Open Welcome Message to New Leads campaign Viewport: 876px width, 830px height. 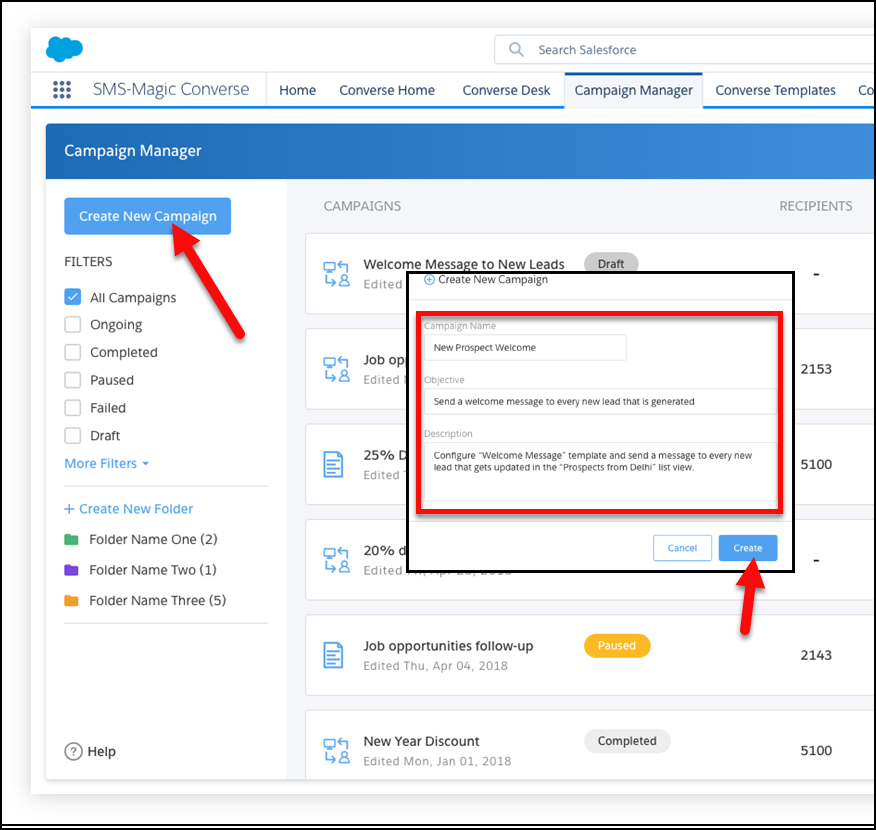464,264
